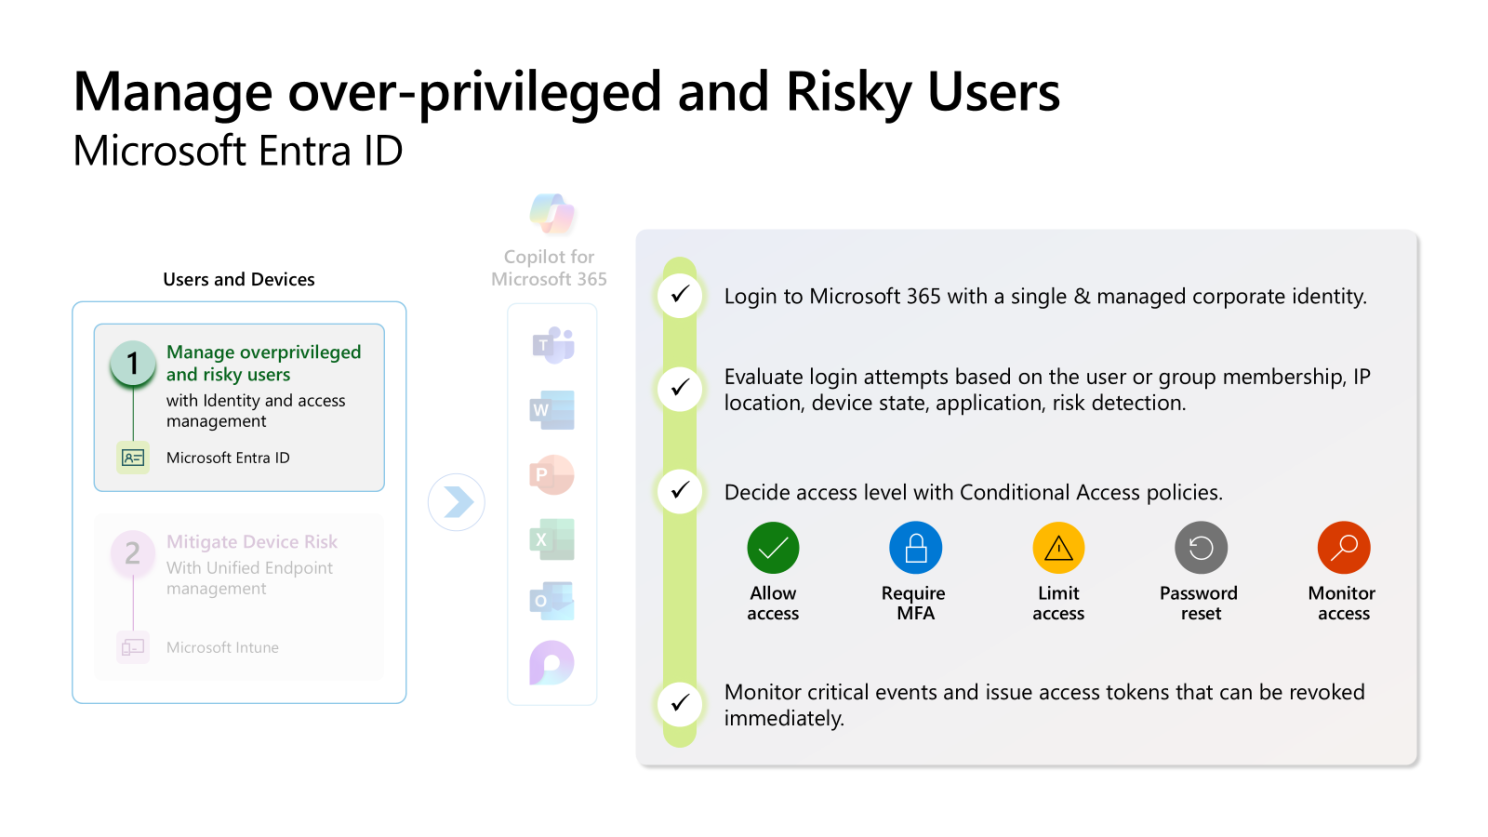1488x837 pixels.
Task: Check the Conditional Access policies step
Action: (x=679, y=491)
